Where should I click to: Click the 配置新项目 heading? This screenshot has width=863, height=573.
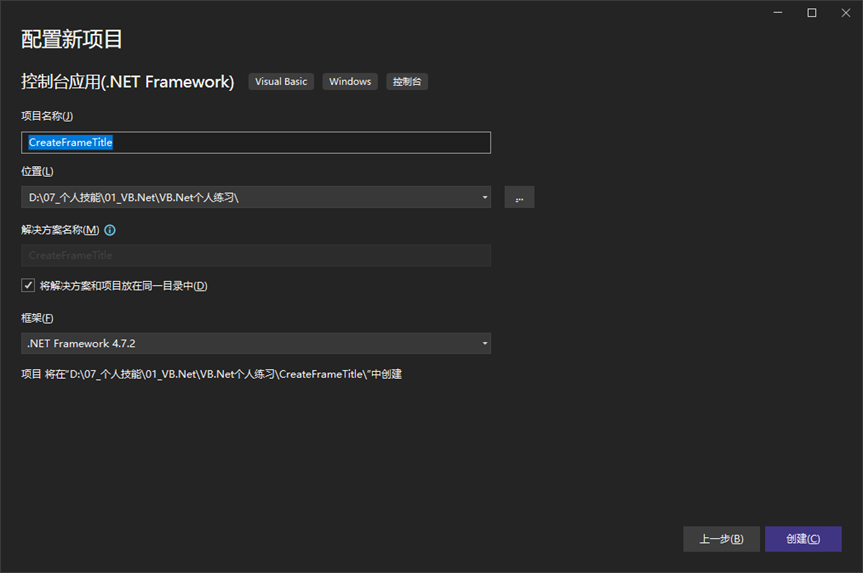(72, 39)
